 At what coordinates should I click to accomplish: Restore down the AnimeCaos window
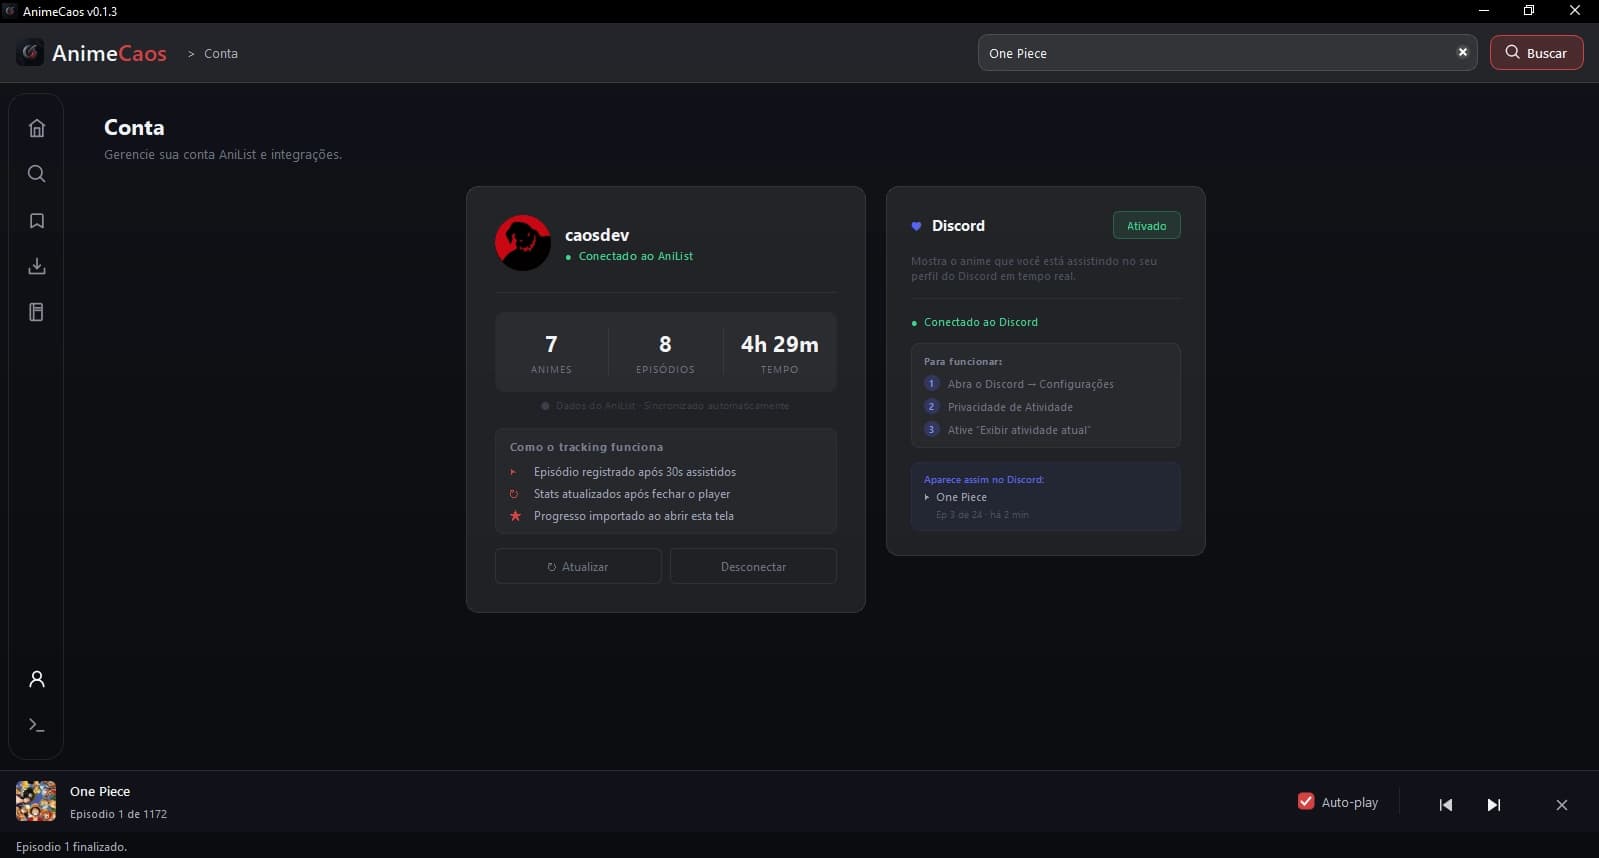[1528, 11]
